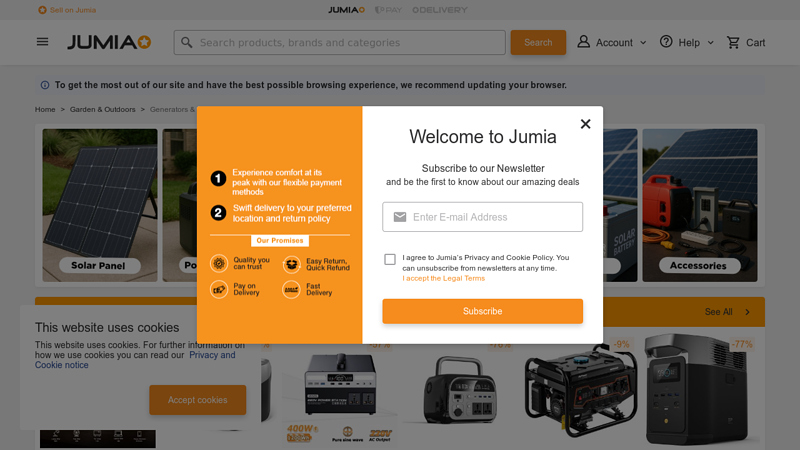The image size is (800, 450).
Task: Click the Accessories label
Action: coord(698,265)
